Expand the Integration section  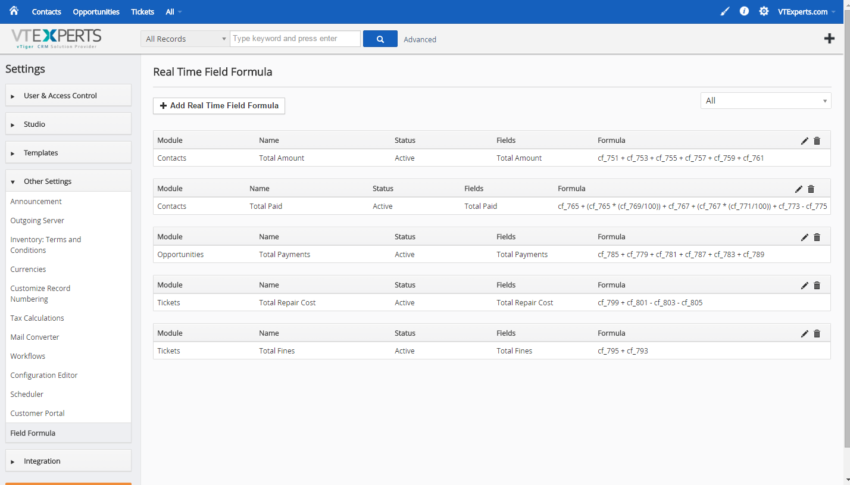point(68,461)
